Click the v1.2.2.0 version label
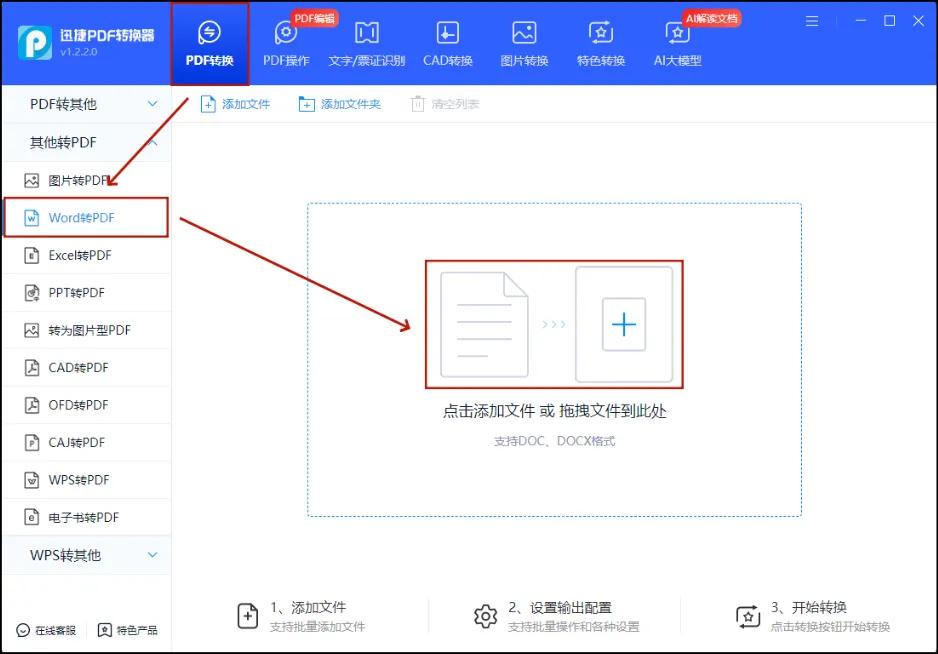 tap(78, 52)
